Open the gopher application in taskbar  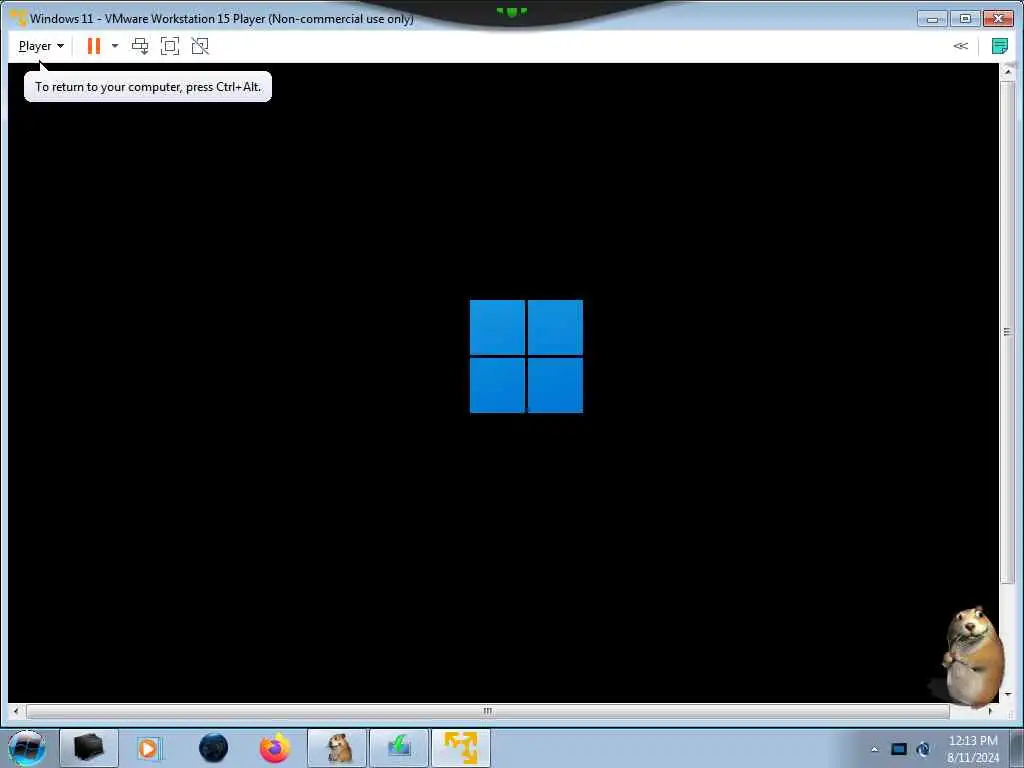(x=338, y=748)
